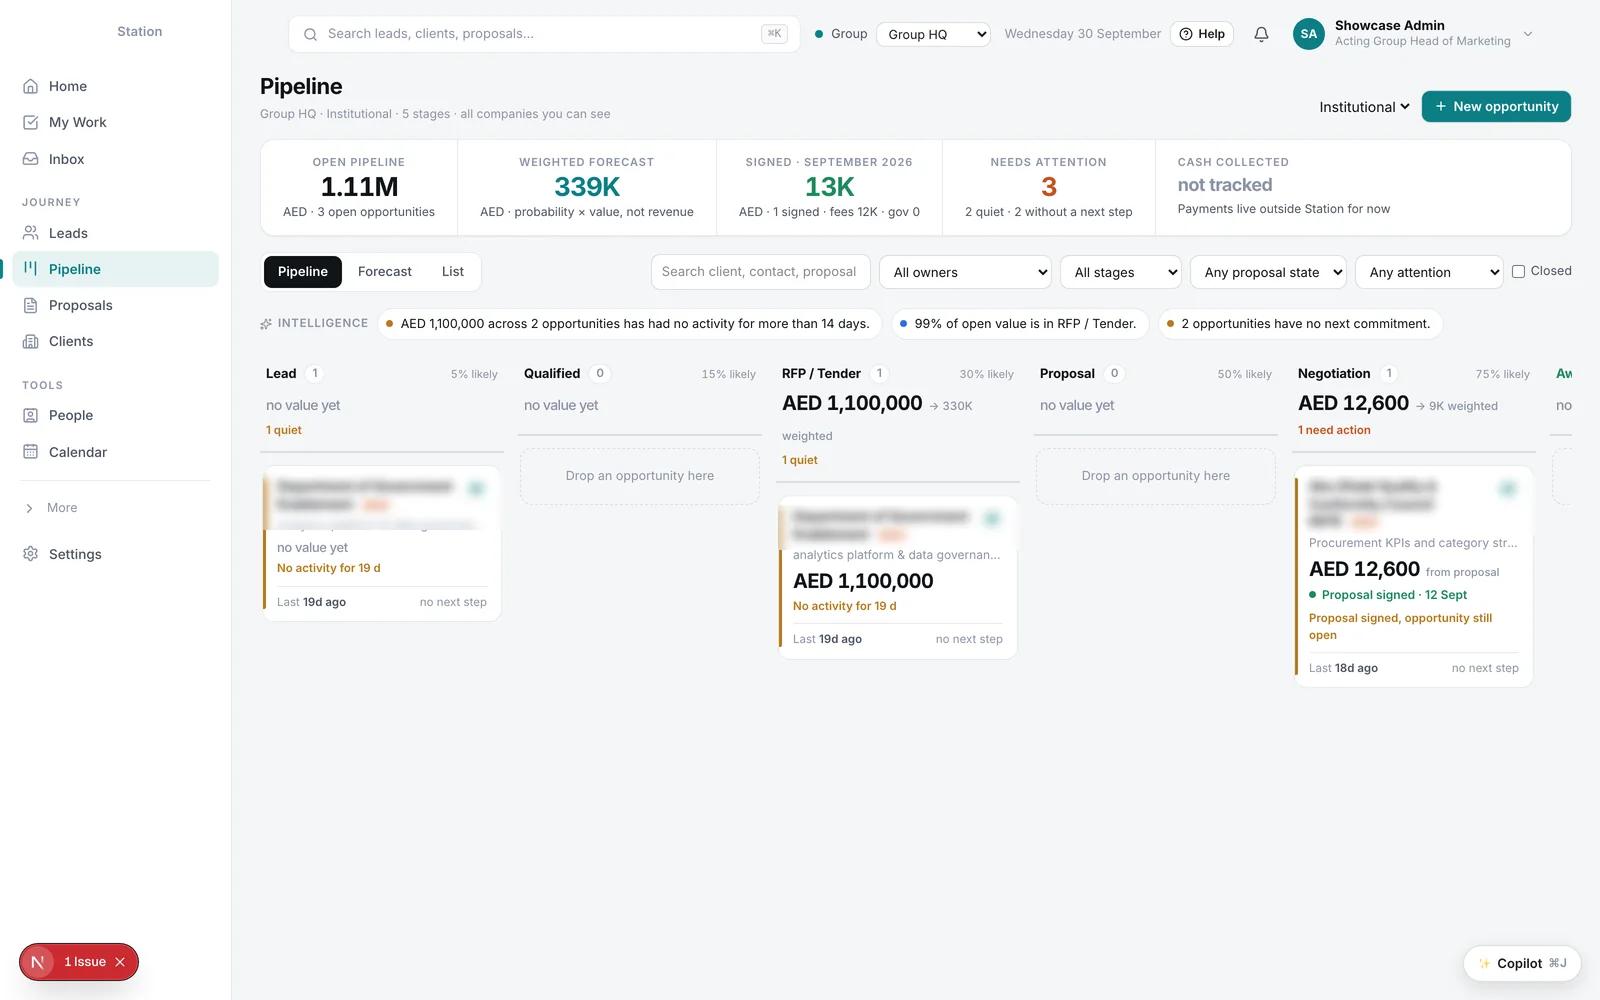
Task: Click the 99% open value insight chip
Action: point(1020,324)
